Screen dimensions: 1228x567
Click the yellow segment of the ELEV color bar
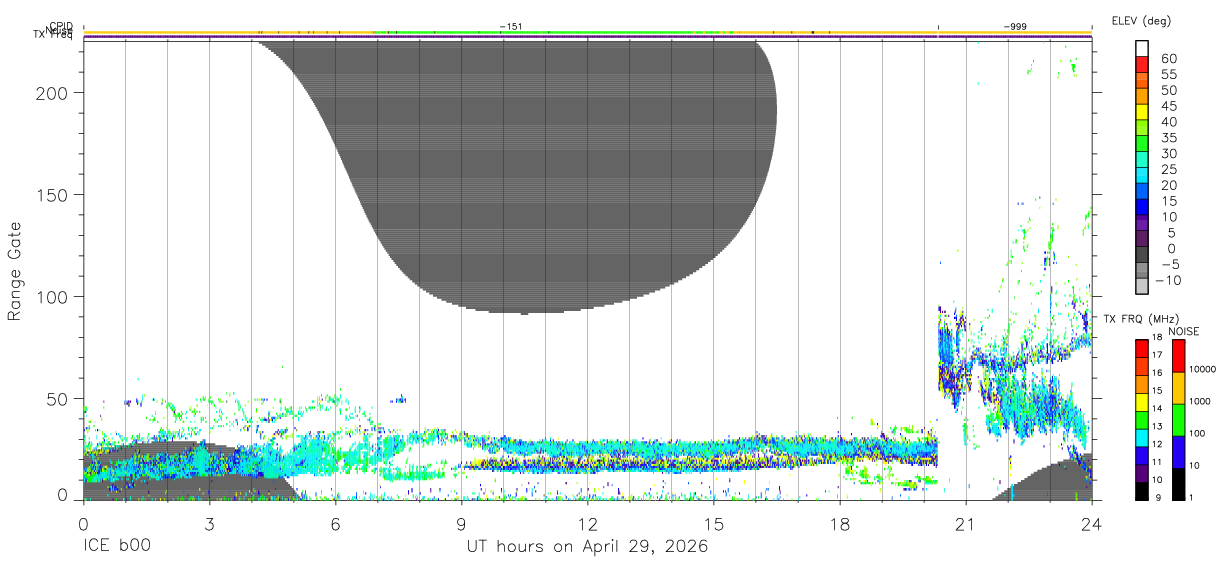tap(1142, 113)
